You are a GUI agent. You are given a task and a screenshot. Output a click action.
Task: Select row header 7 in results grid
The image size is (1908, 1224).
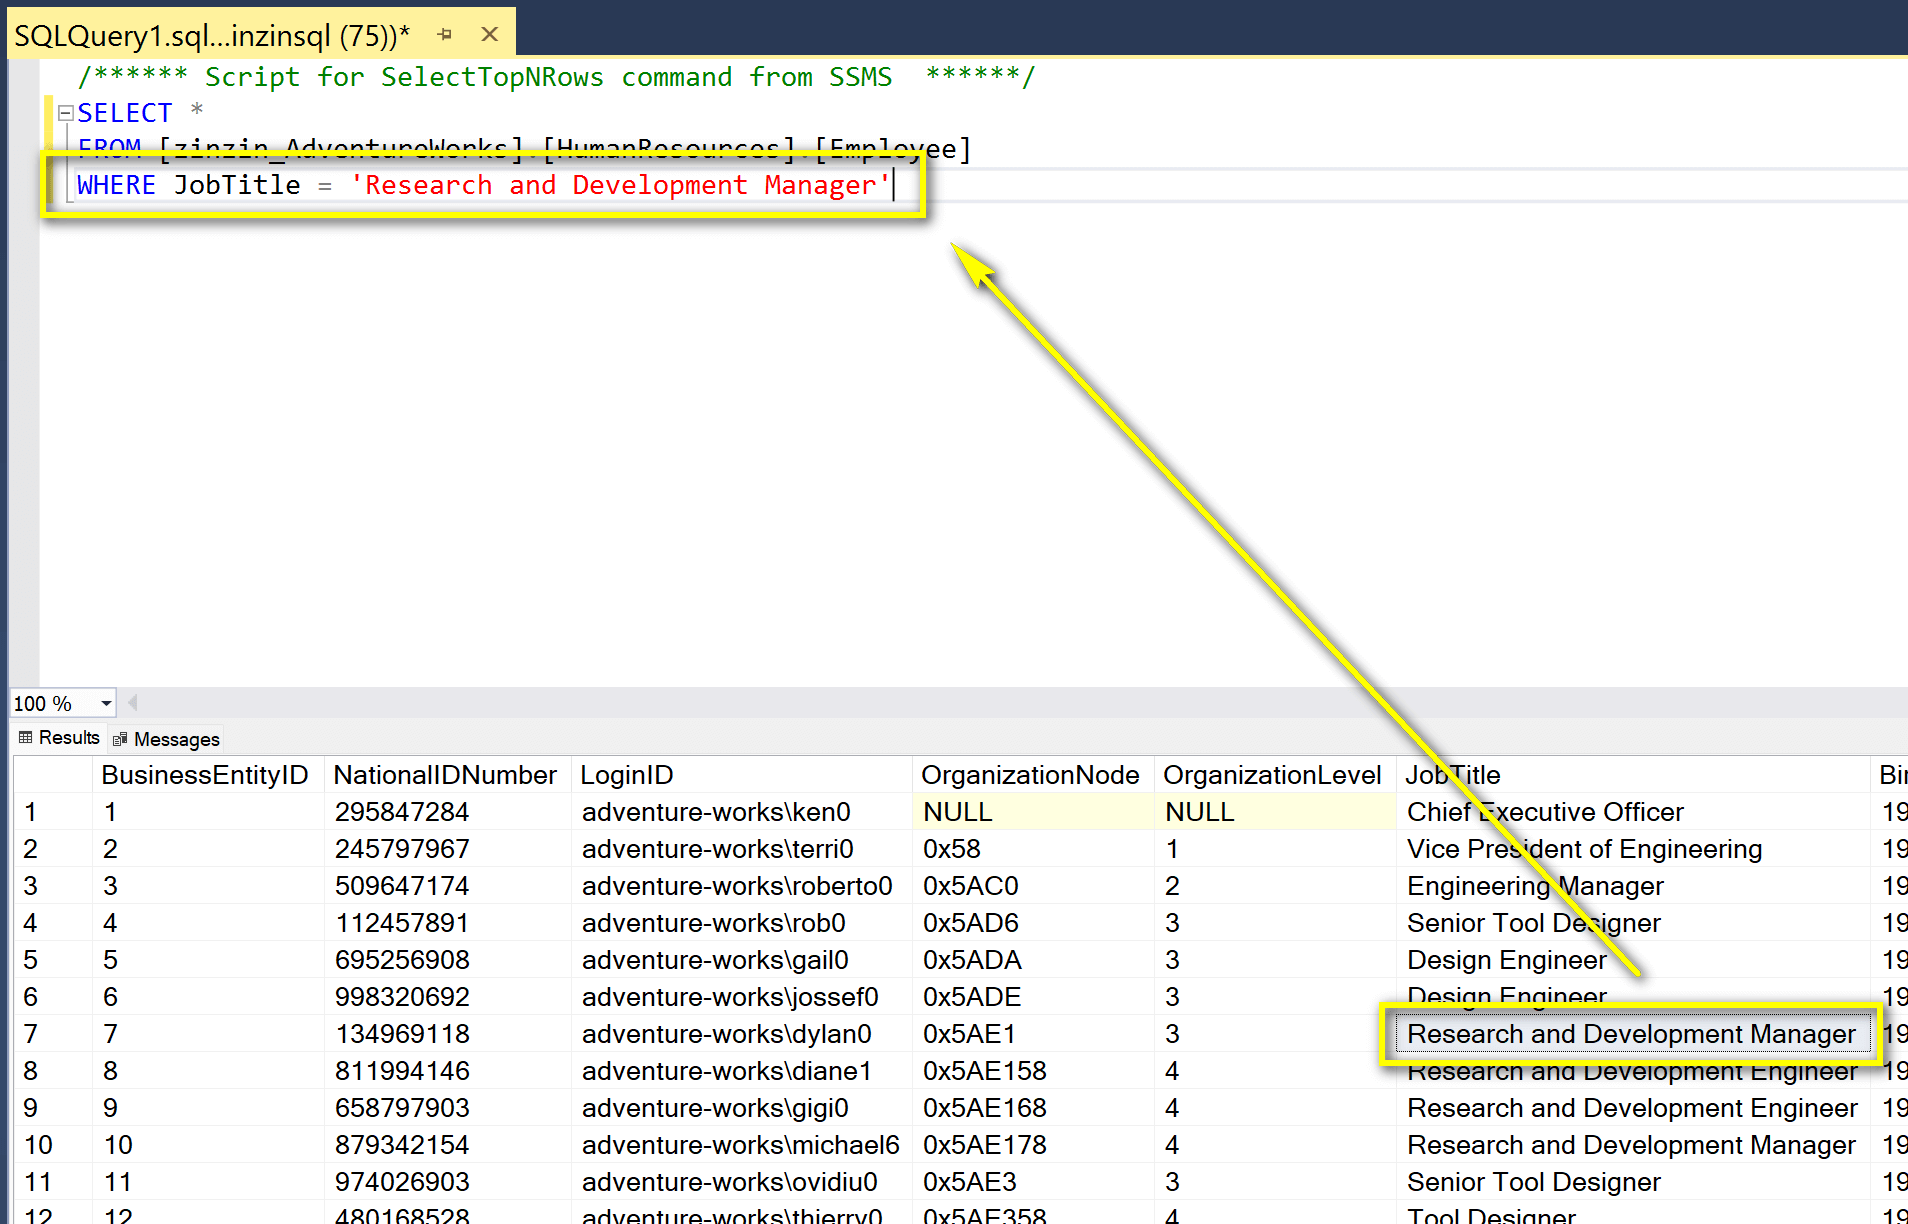(52, 1034)
